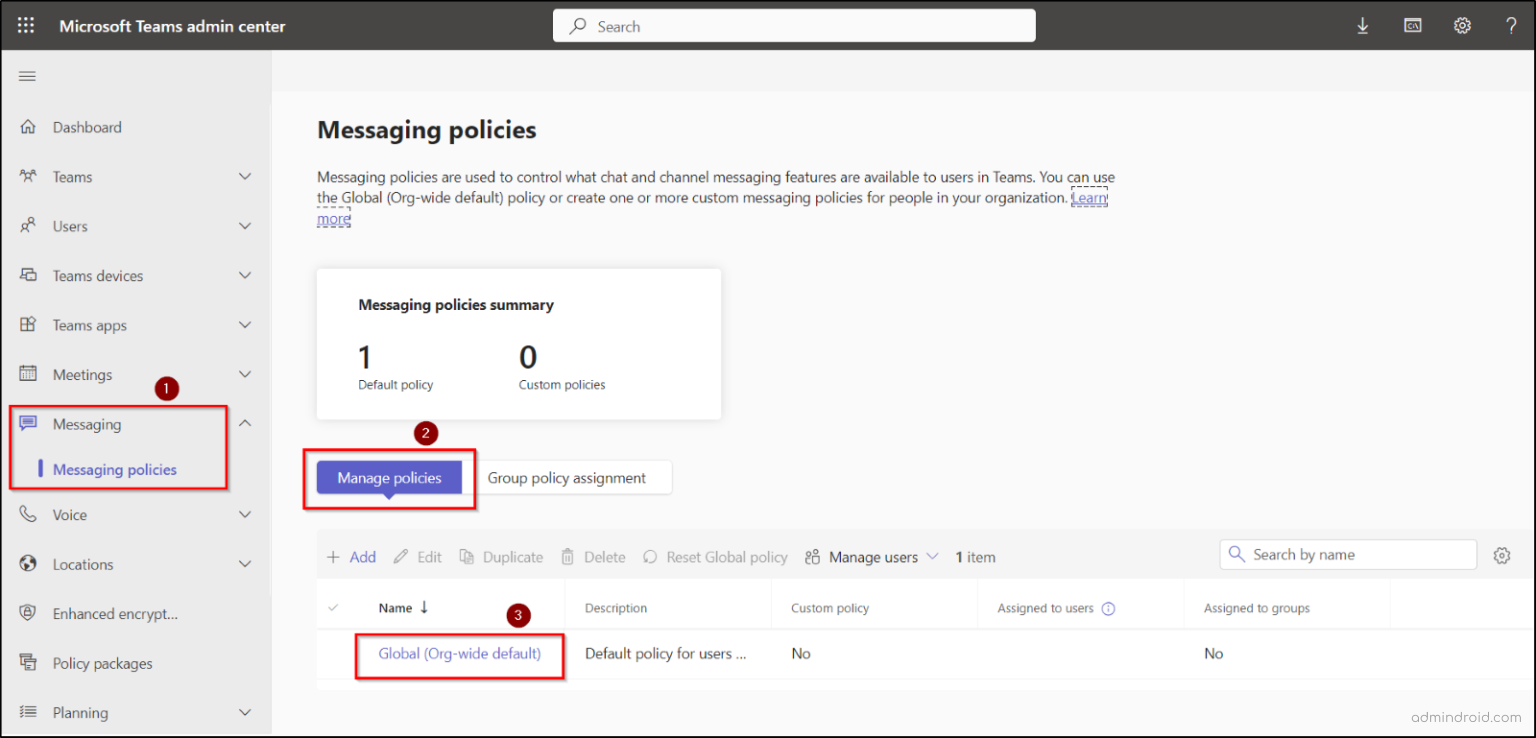Click the top Search box

tap(794, 26)
